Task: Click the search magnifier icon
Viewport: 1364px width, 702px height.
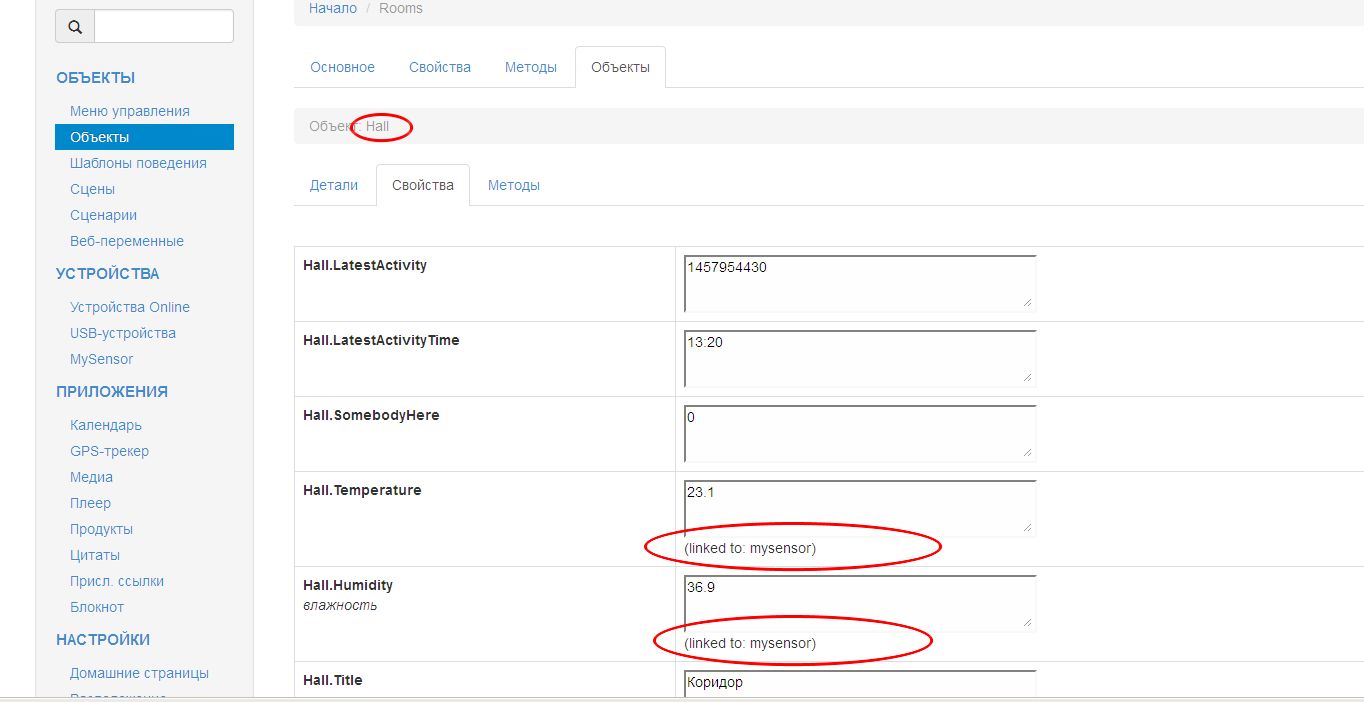Action: (x=75, y=27)
